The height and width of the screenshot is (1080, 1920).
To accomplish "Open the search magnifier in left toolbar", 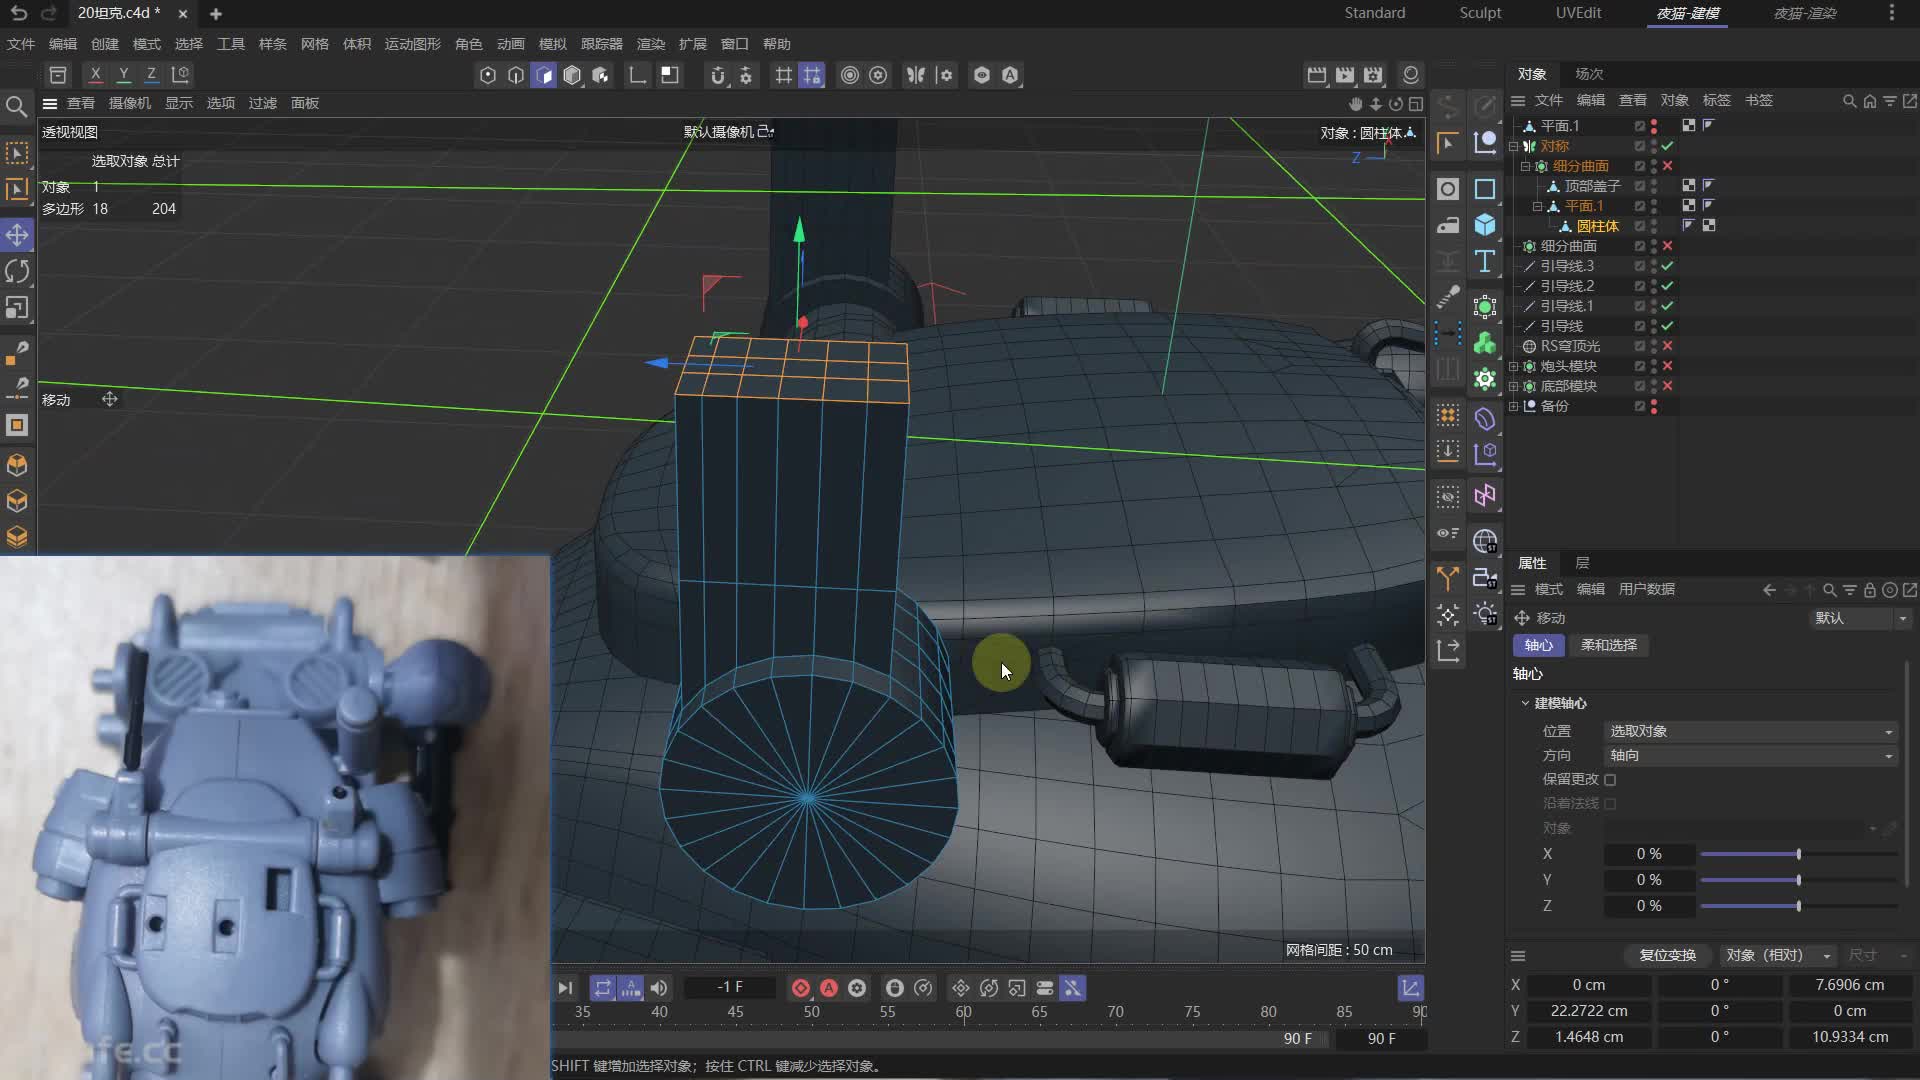I will click(x=16, y=106).
